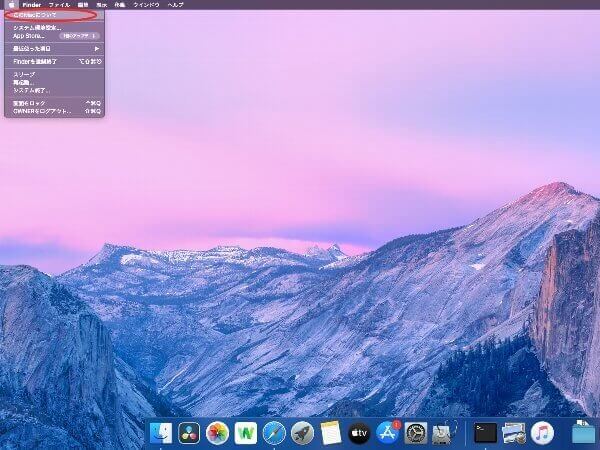This screenshot has width=600, height=450.
Task: Open the Photos app in Dock
Action: click(x=217, y=433)
